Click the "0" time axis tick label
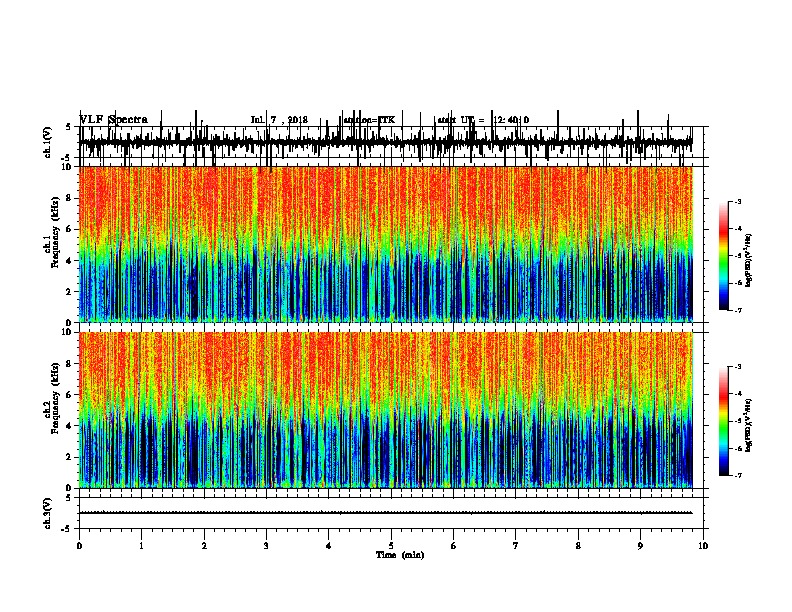792x612 pixels. tap(79, 546)
